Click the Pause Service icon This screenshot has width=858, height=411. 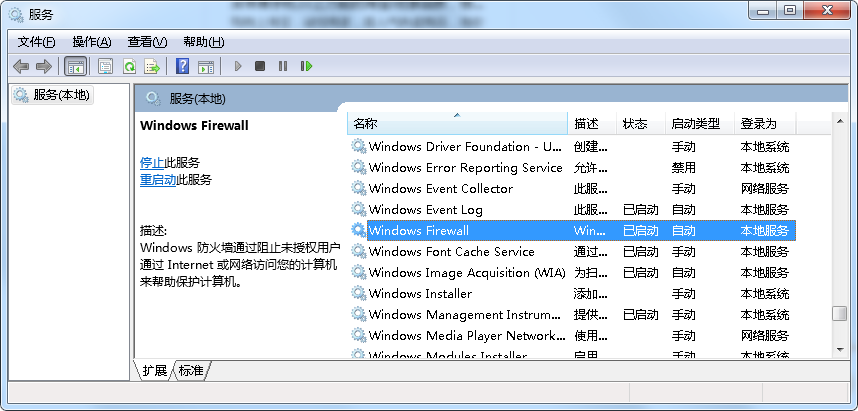pyautogui.click(x=283, y=66)
